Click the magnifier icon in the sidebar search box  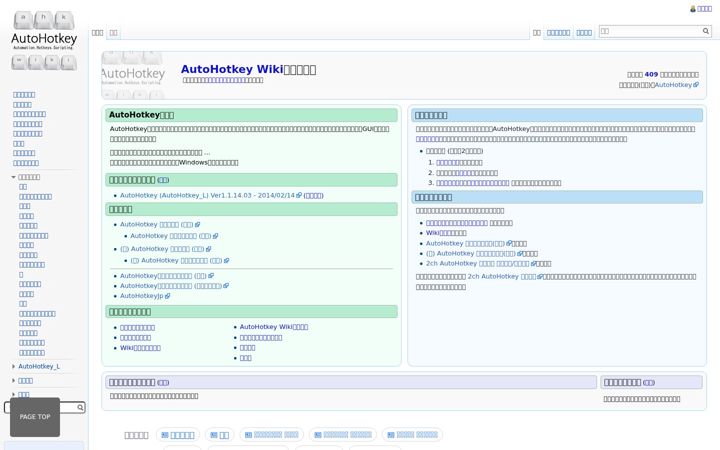(80, 407)
